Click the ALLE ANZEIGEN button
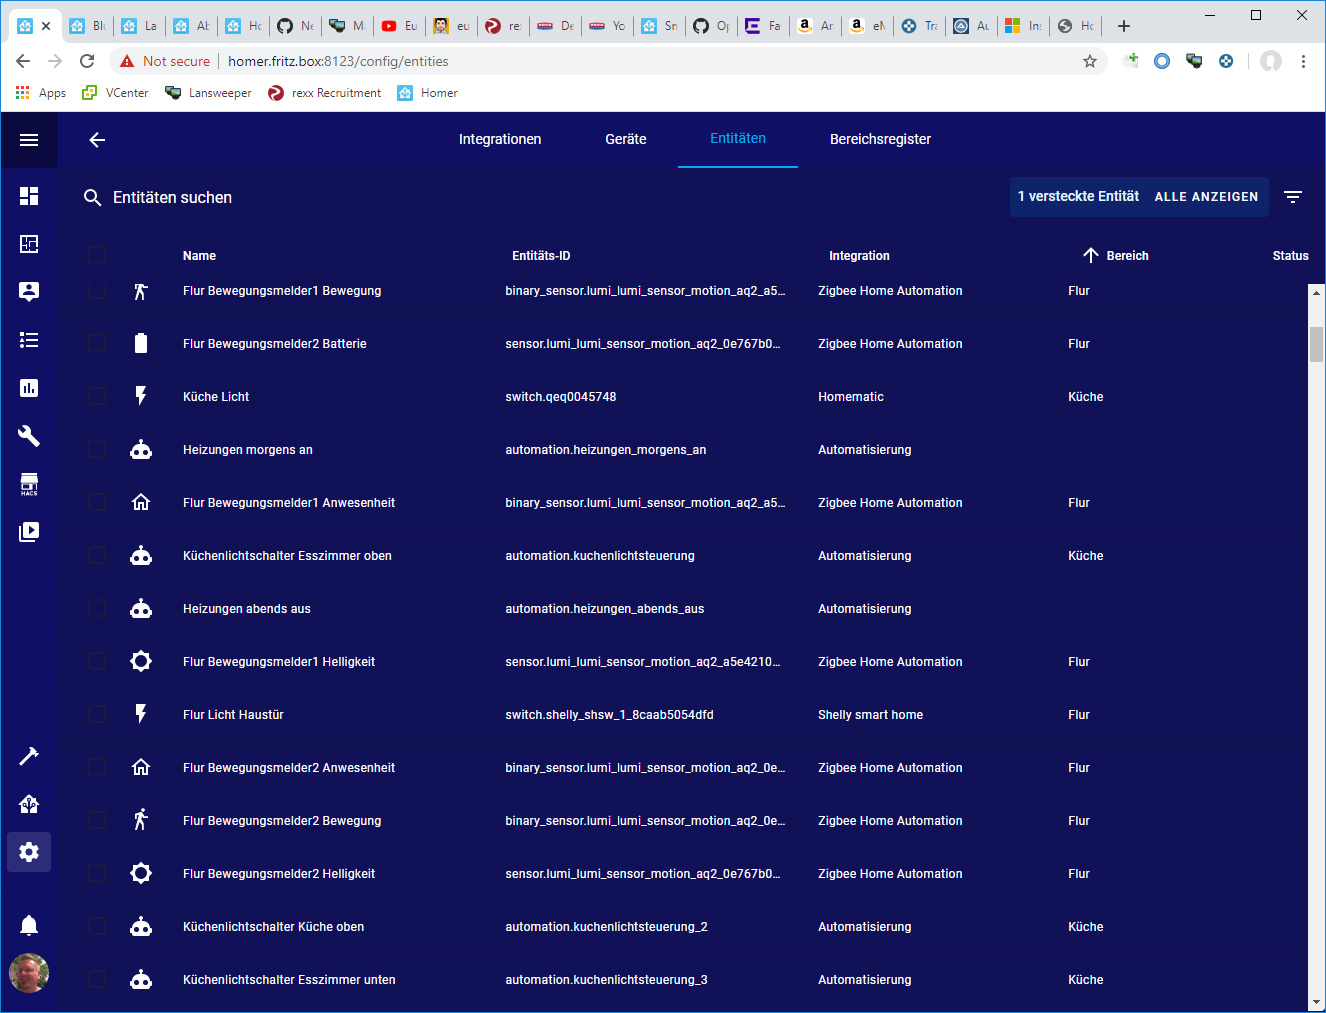The image size is (1326, 1013). 1206,197
